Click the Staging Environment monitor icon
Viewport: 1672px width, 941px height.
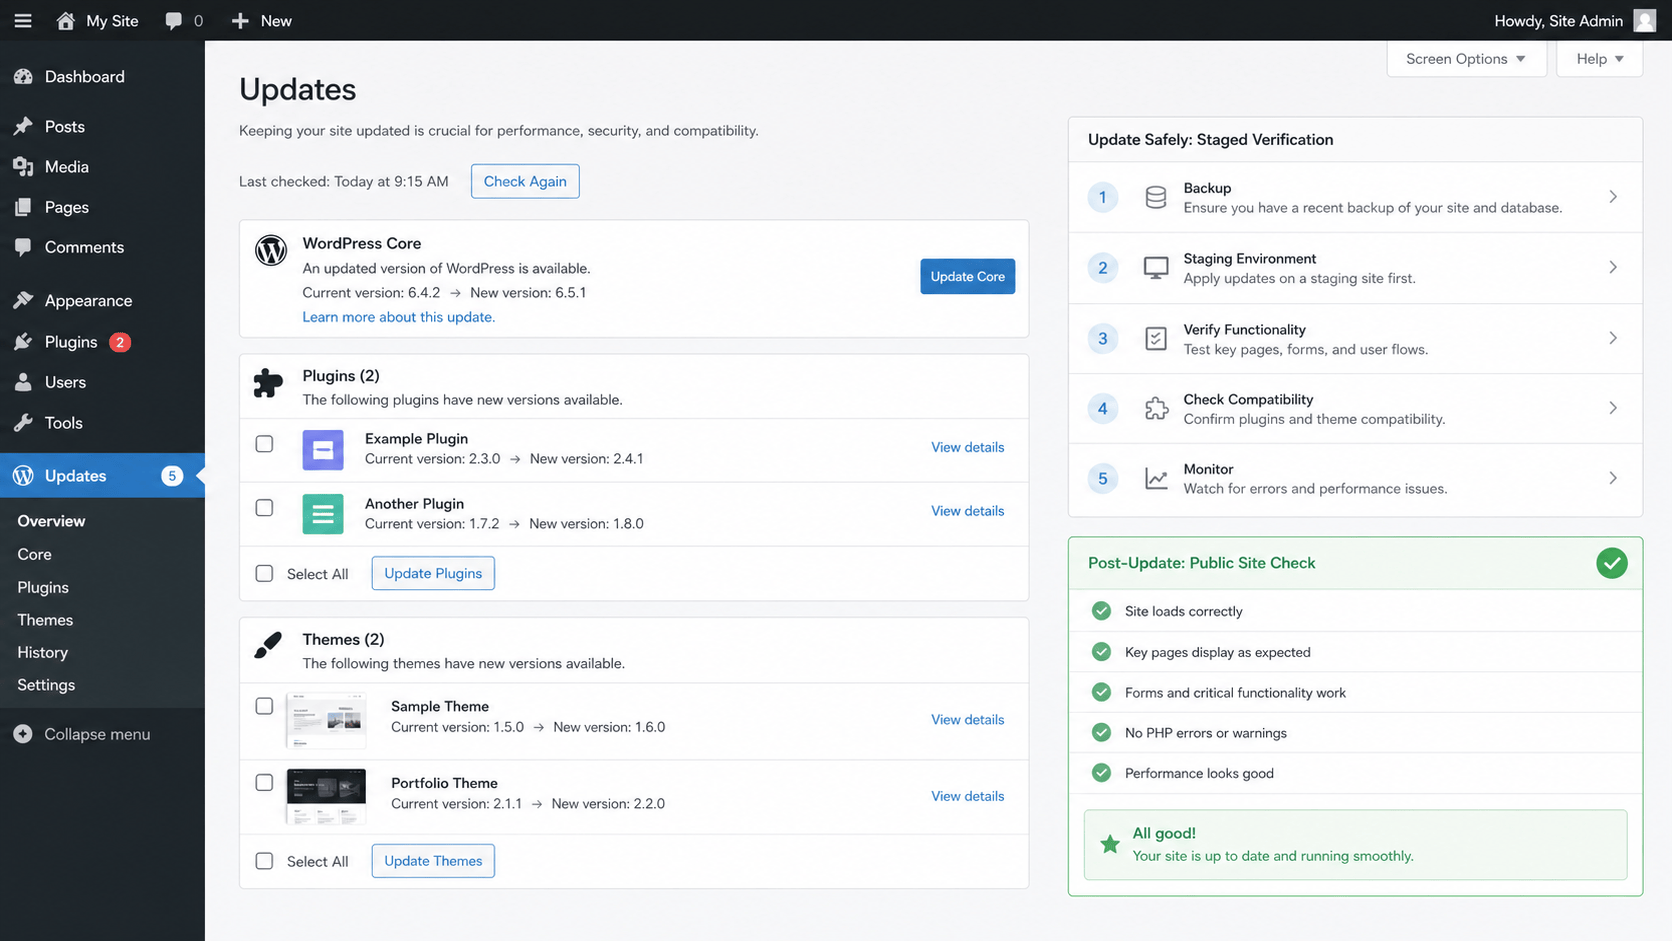pos(1156,268)
